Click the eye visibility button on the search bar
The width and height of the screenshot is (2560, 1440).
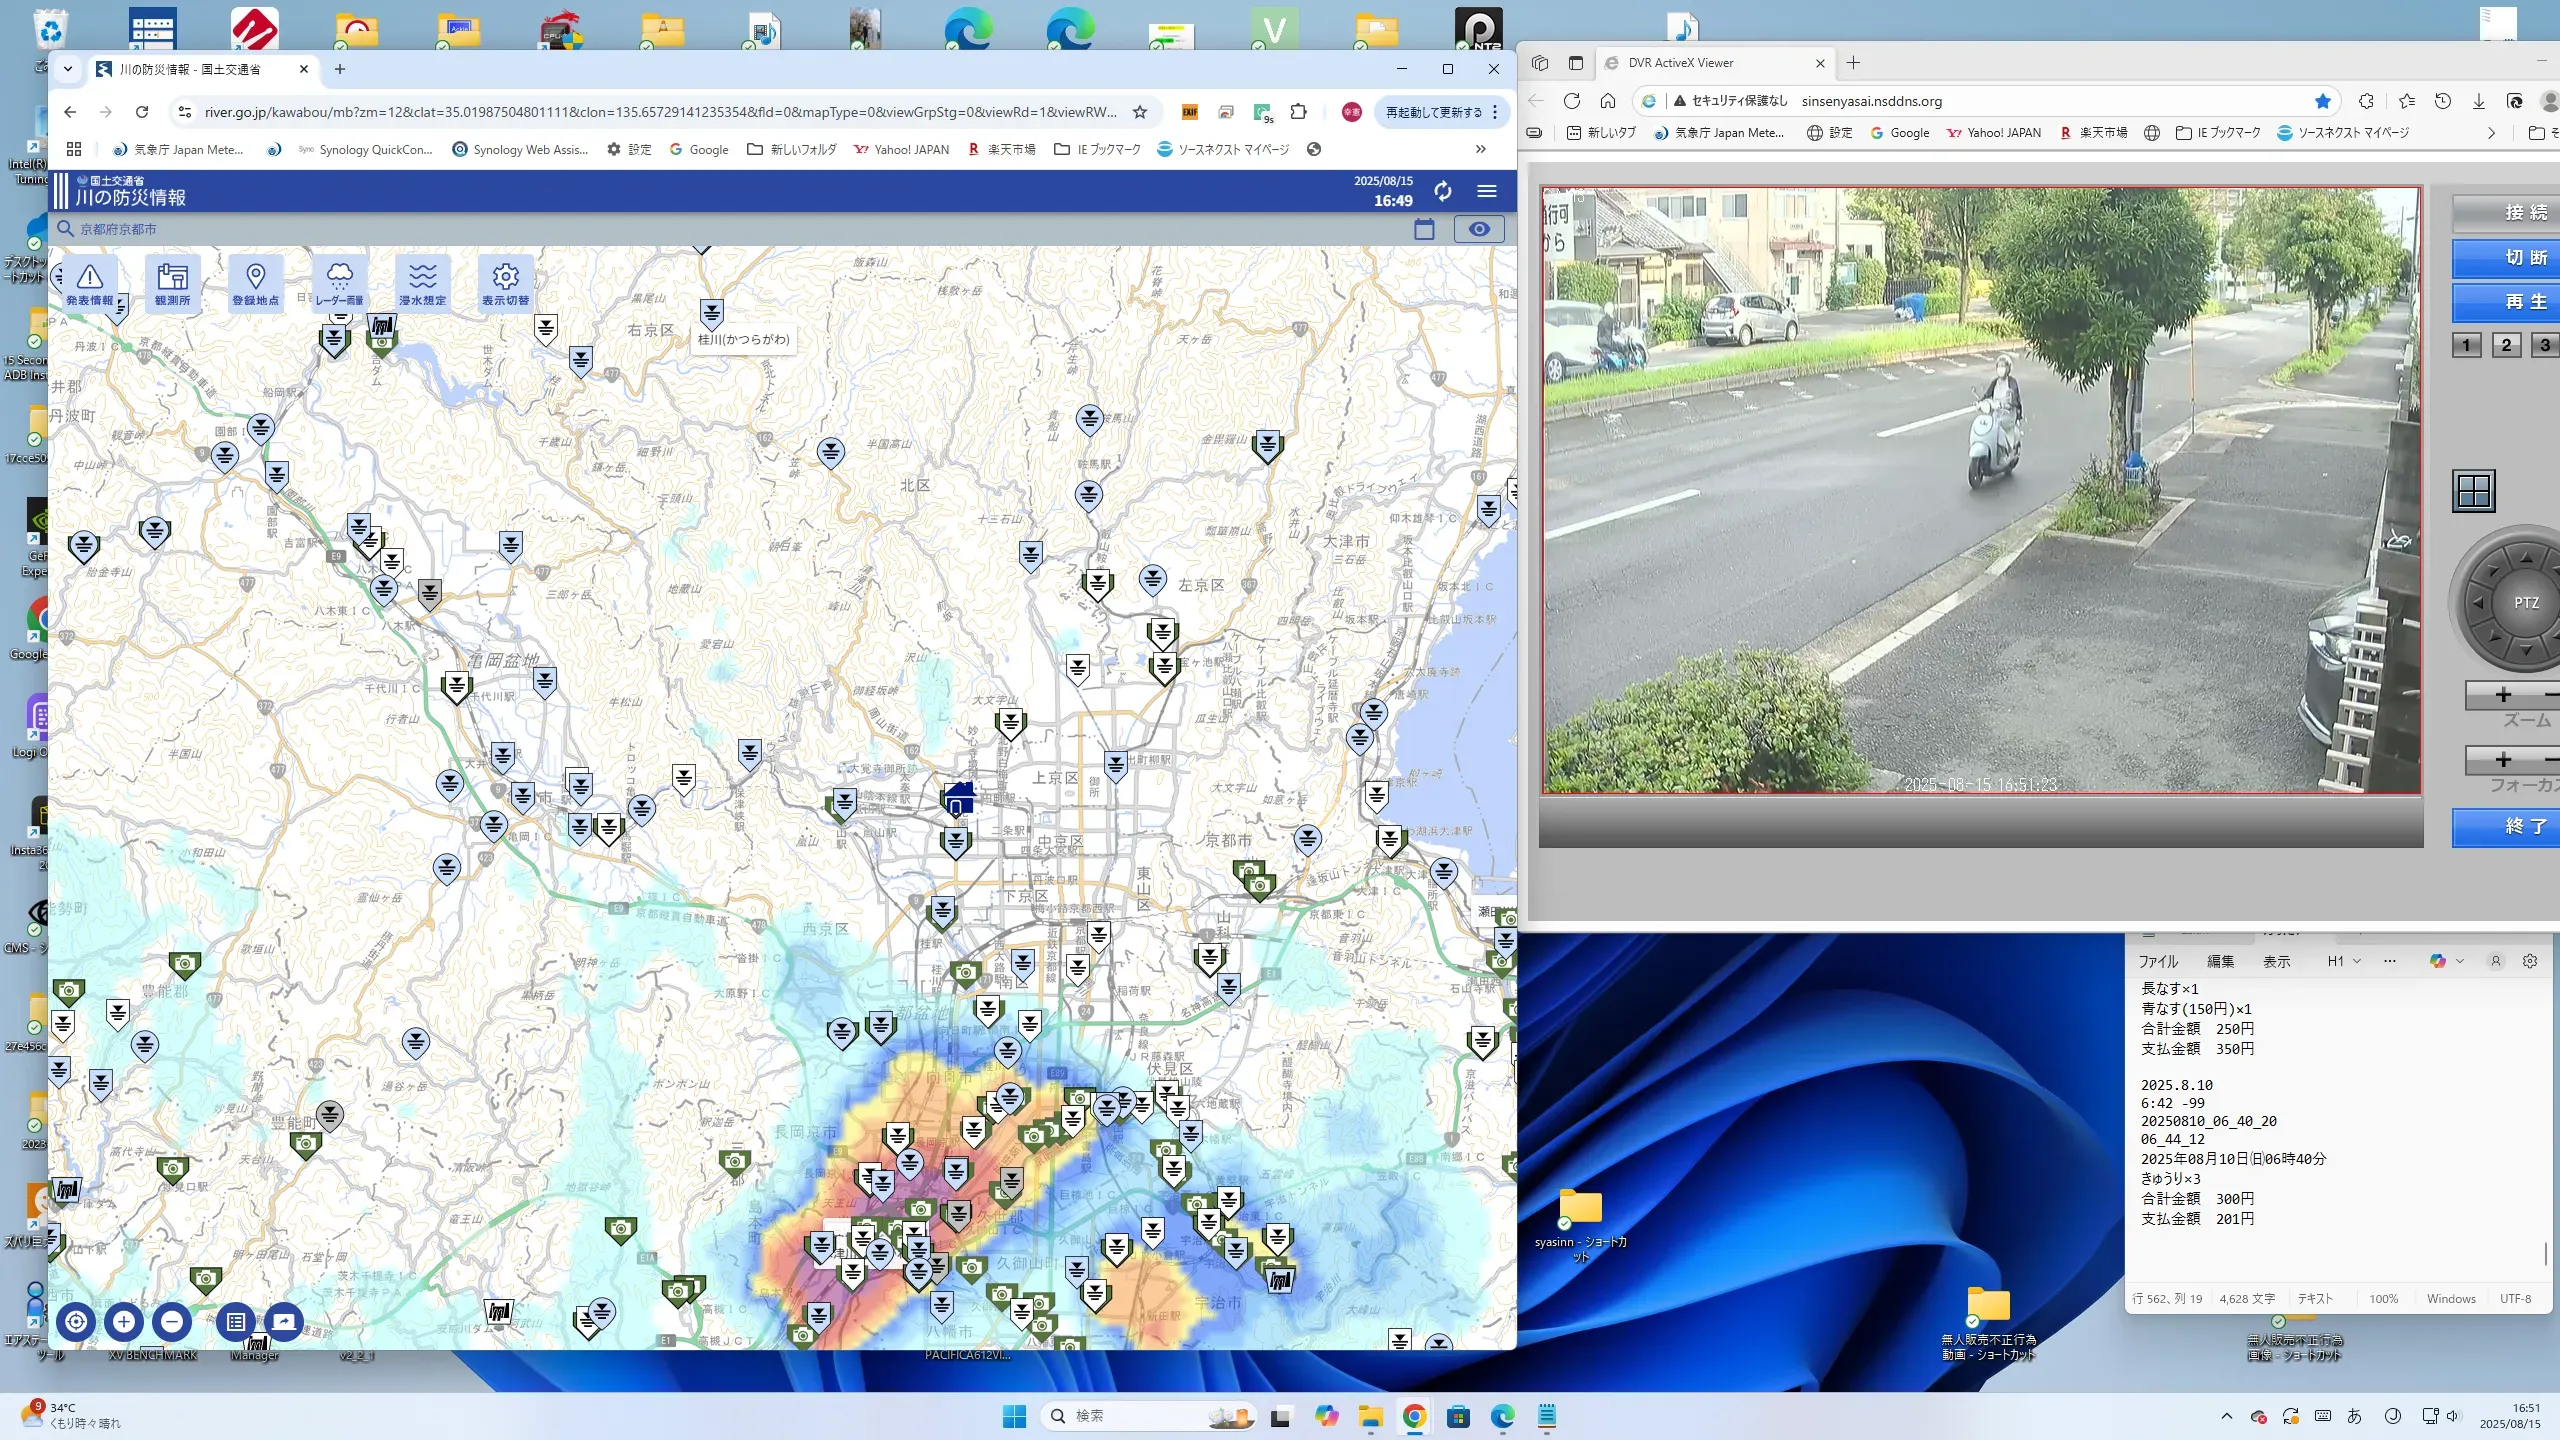[1478, 229]
